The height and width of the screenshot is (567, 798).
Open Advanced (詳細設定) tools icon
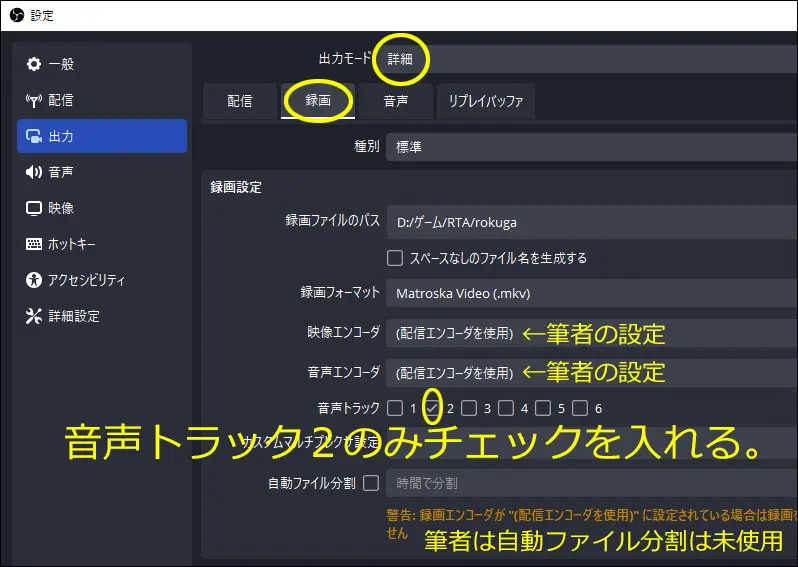click(34, 316)
